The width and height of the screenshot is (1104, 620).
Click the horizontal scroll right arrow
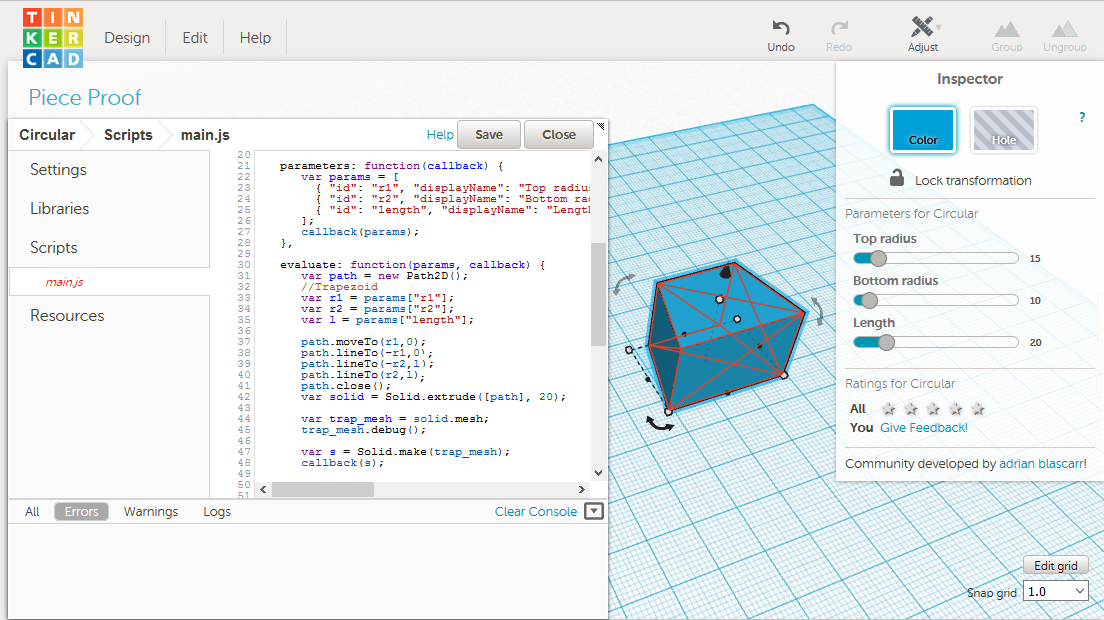[582, 489]
